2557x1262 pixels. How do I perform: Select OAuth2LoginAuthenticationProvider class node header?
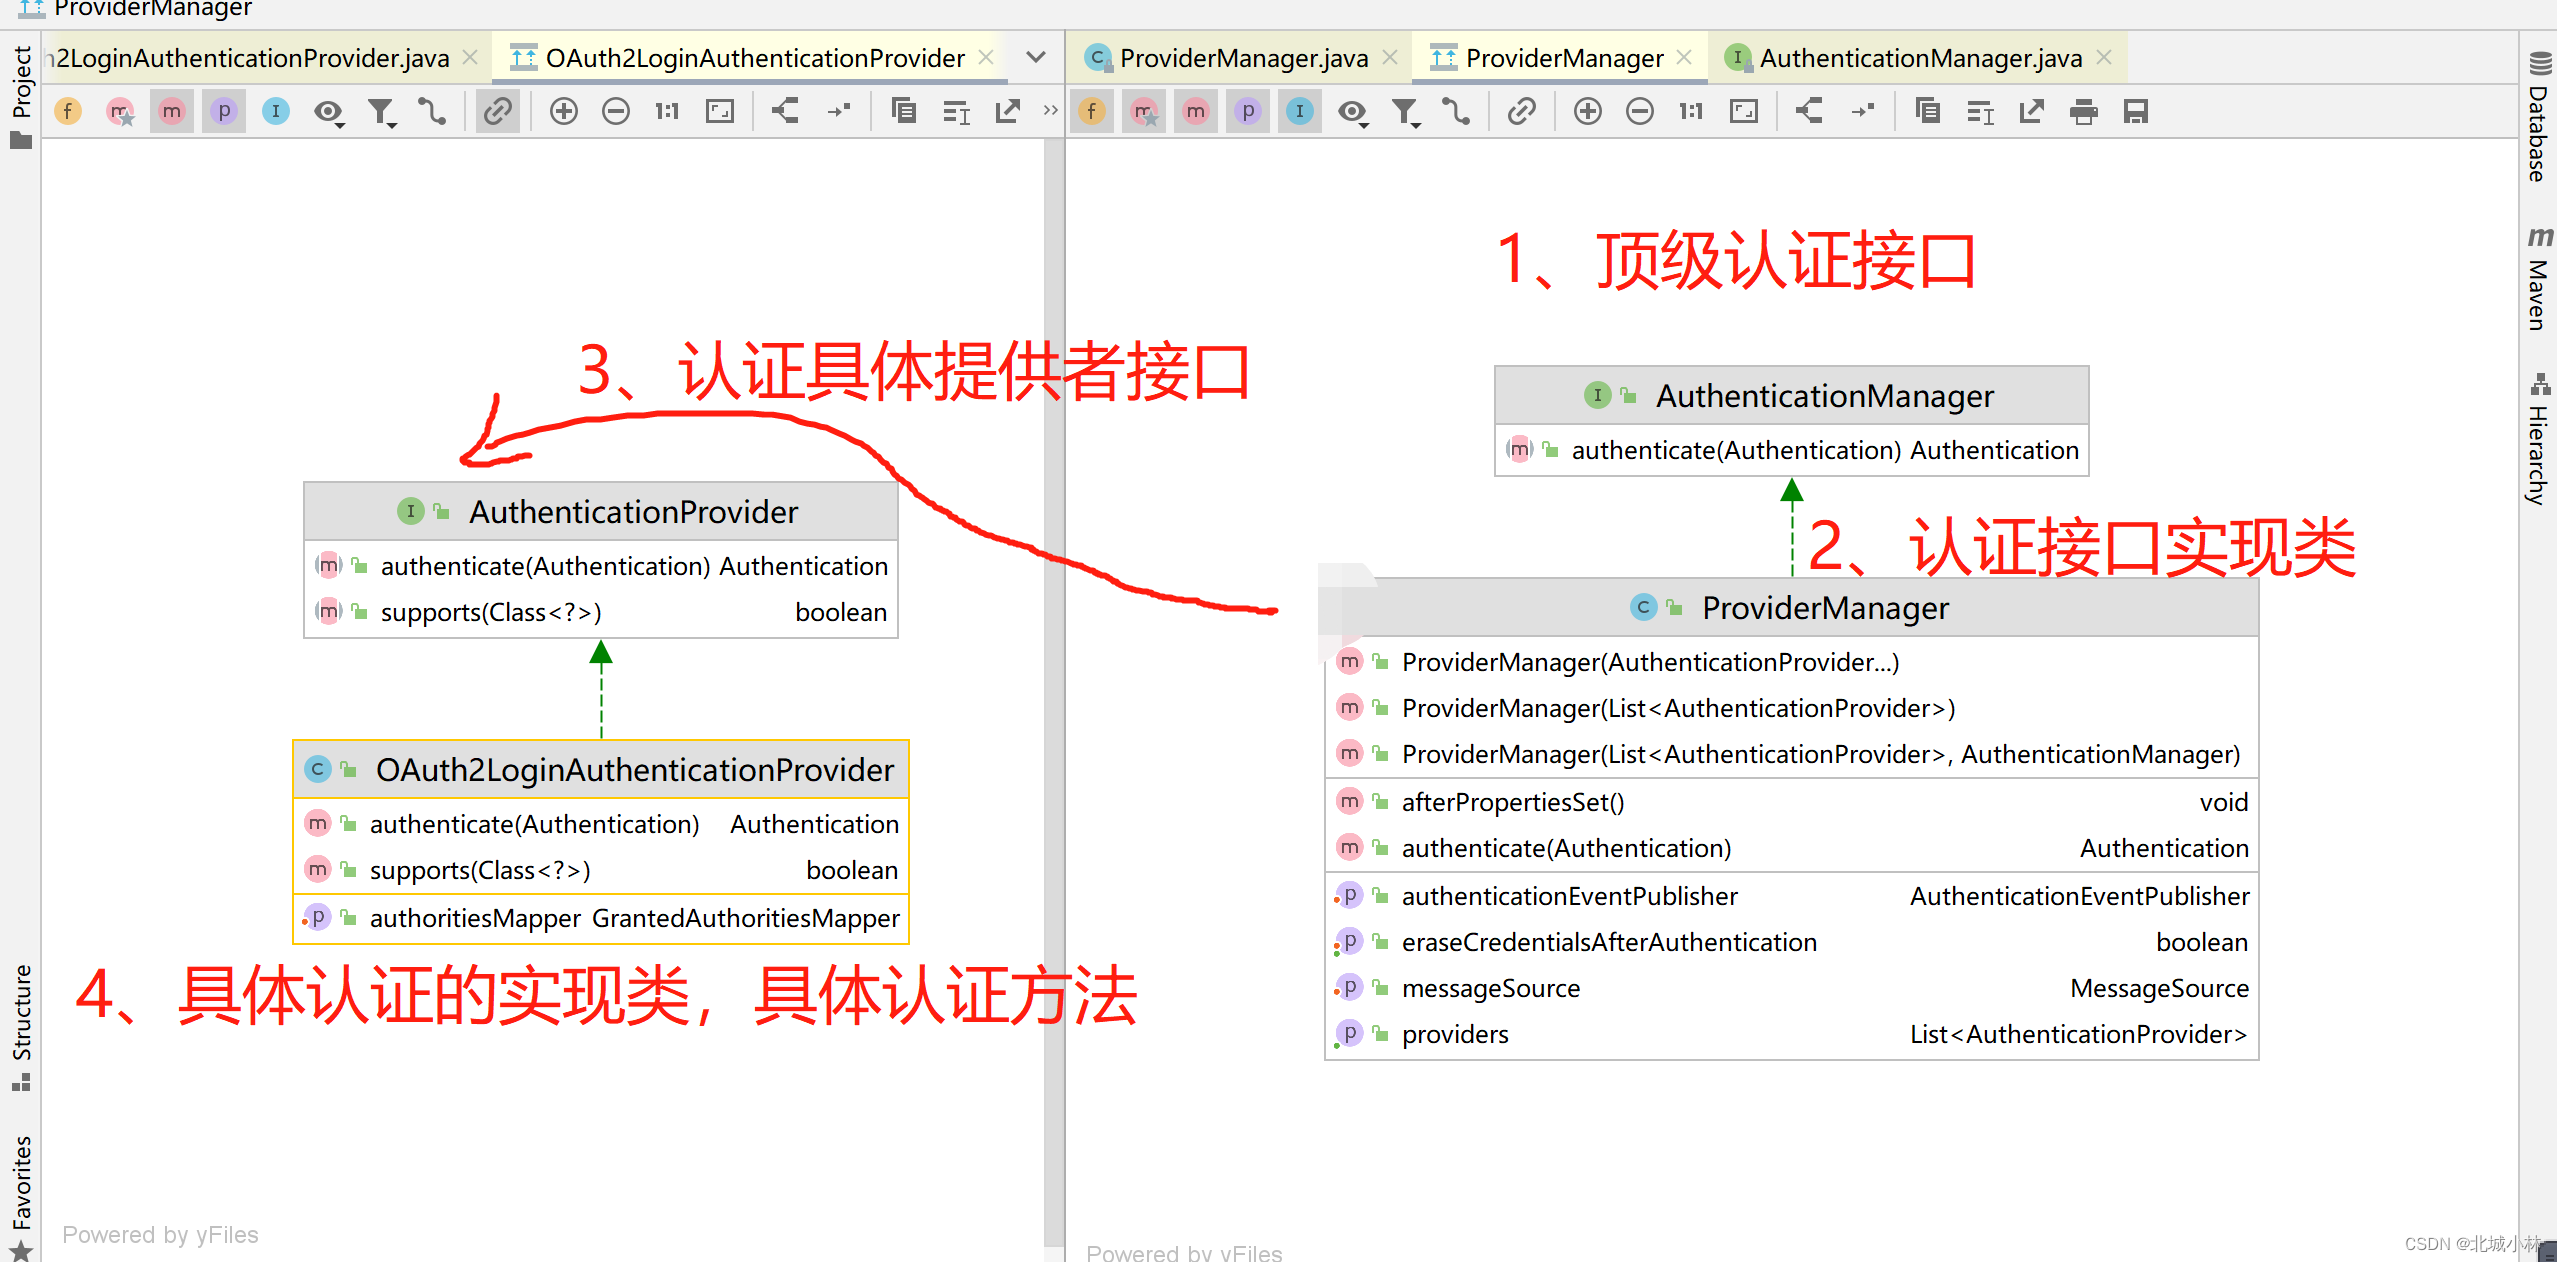click(x=600, y=770)
